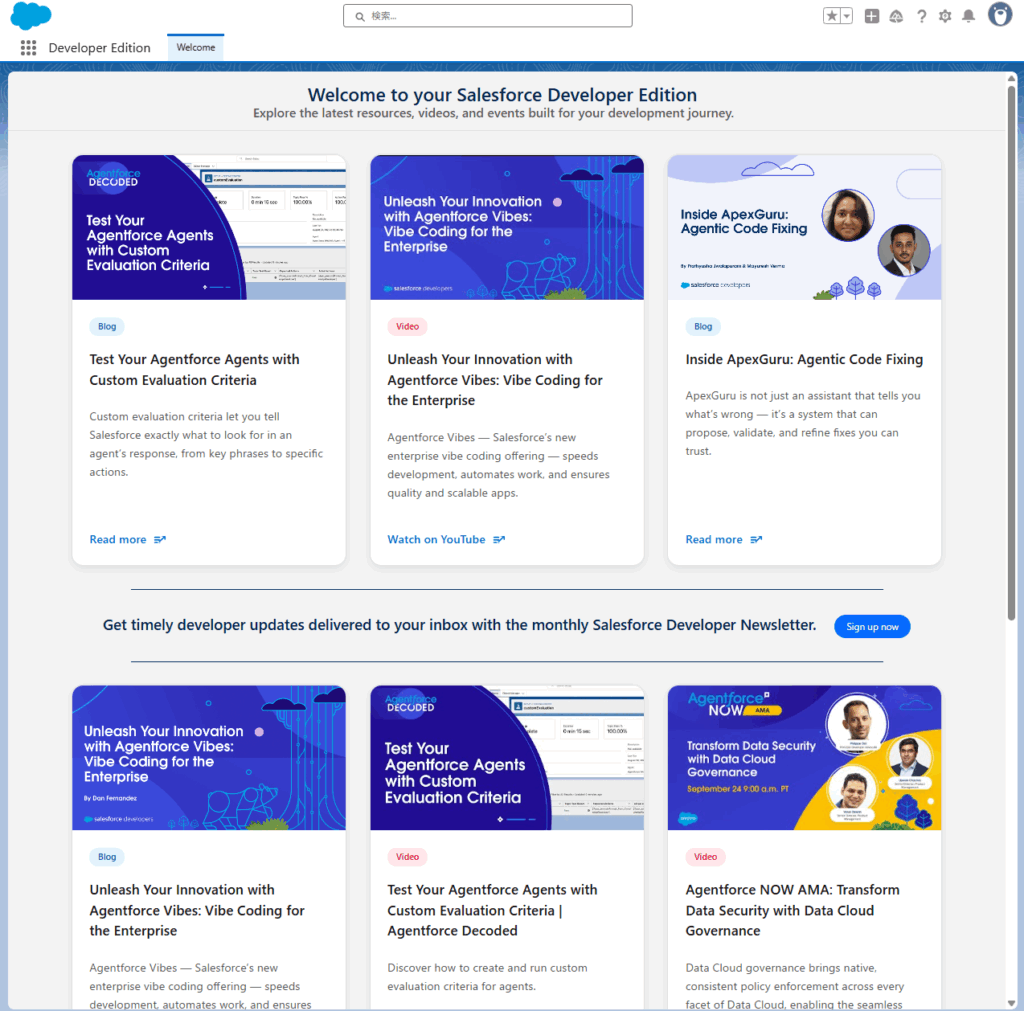Show notifications via bell icon
This screenshot has width=1024, height=1011.
968,16
